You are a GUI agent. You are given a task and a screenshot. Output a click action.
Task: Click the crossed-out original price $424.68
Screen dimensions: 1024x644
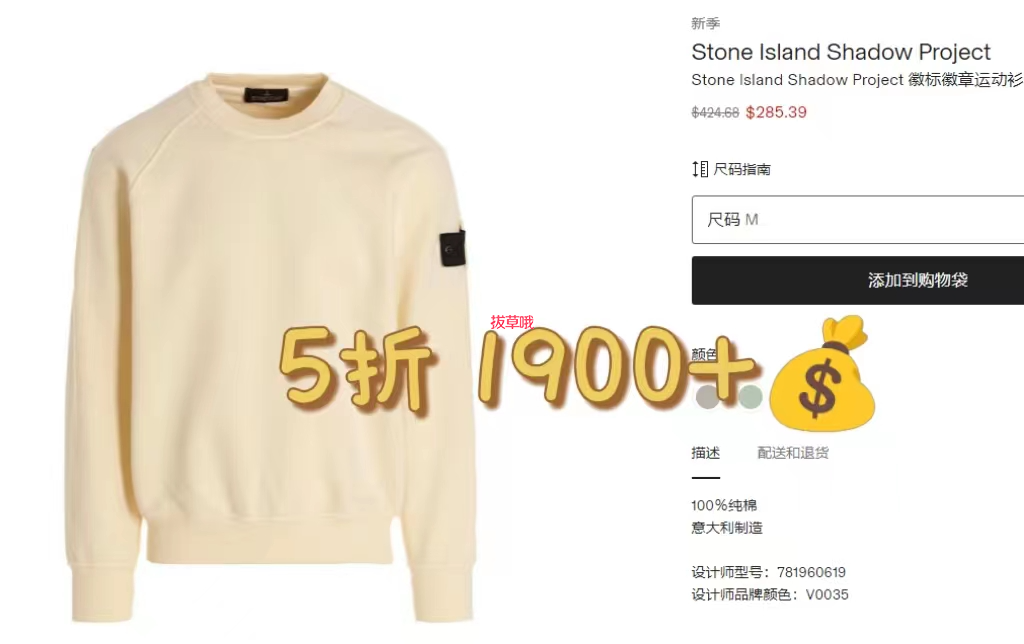pos(715,113)
